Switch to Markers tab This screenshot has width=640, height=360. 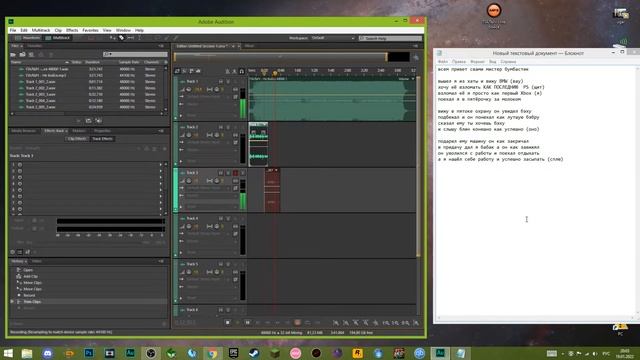coord(79,131)
